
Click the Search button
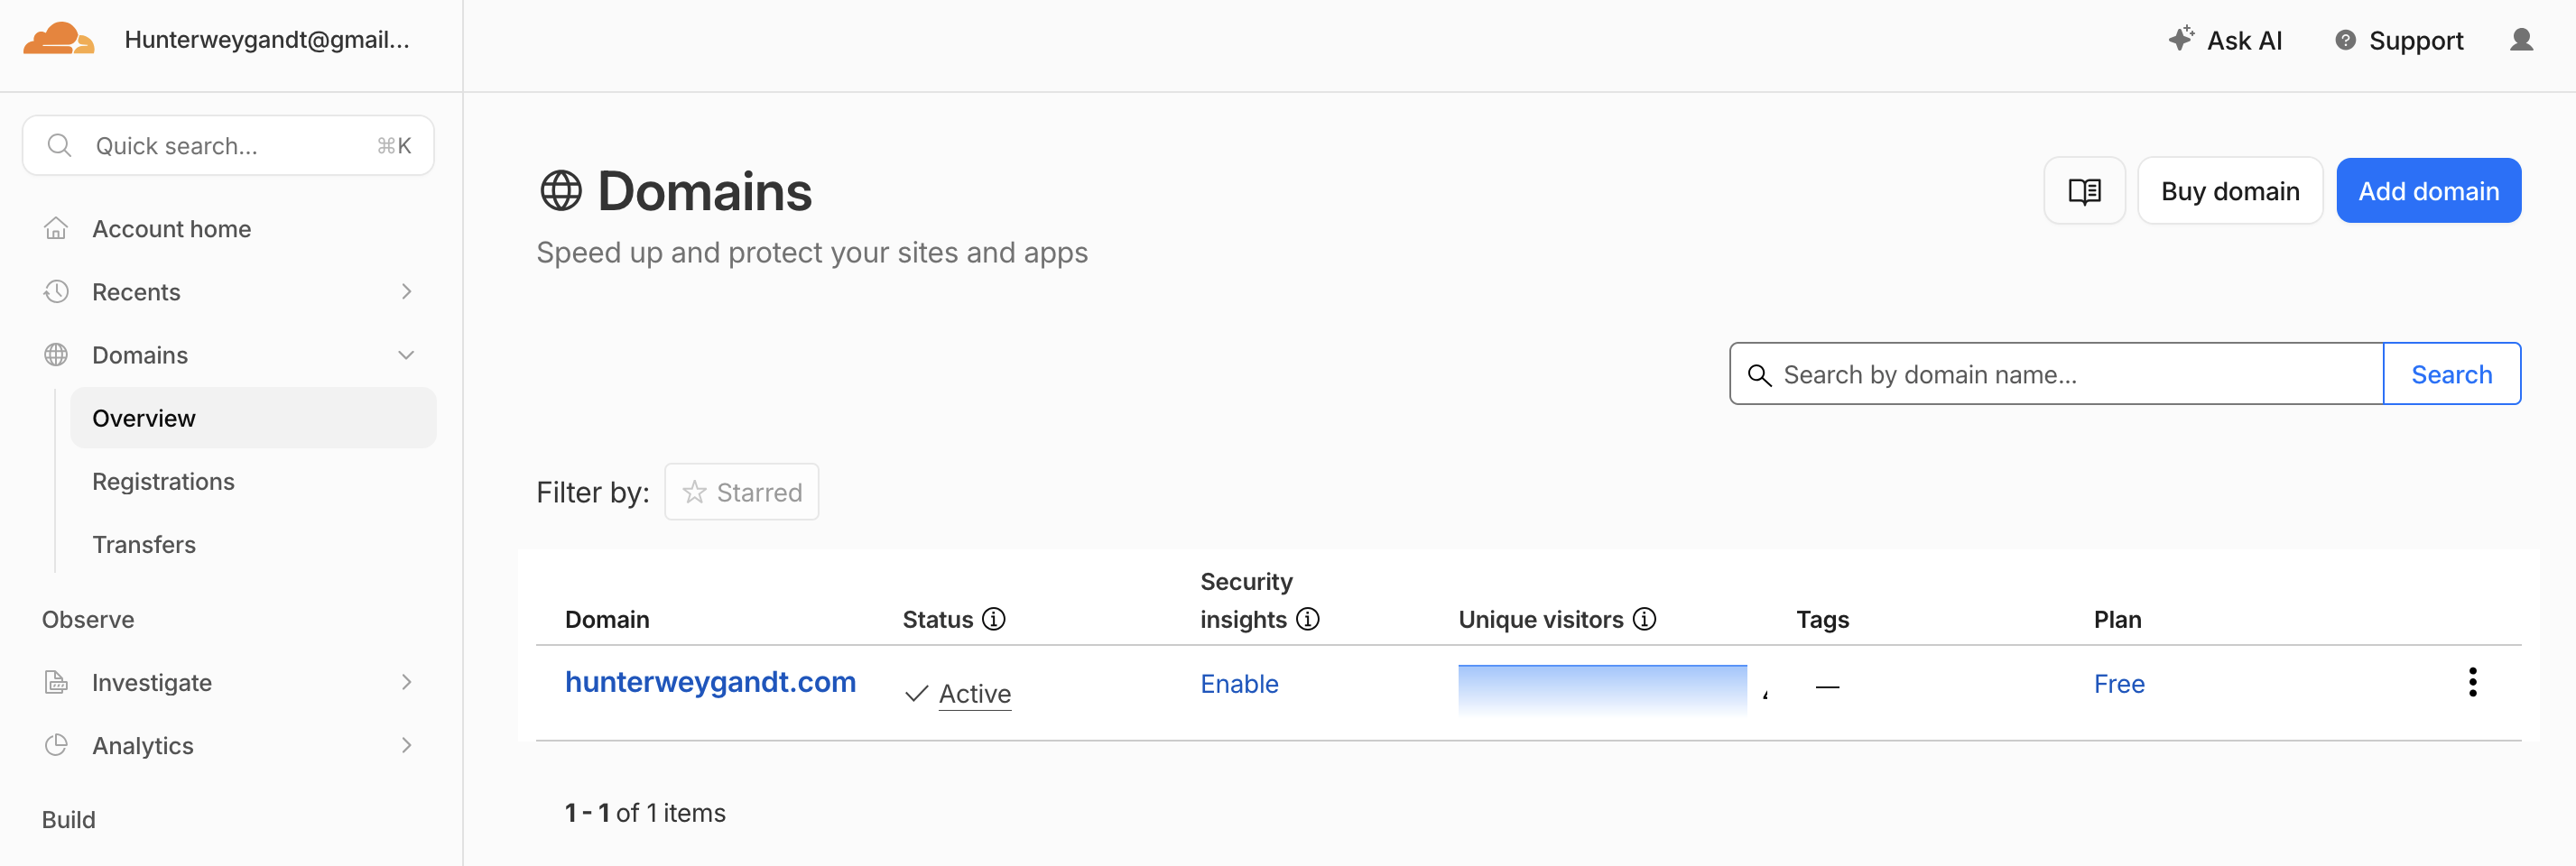[2451, 374]
